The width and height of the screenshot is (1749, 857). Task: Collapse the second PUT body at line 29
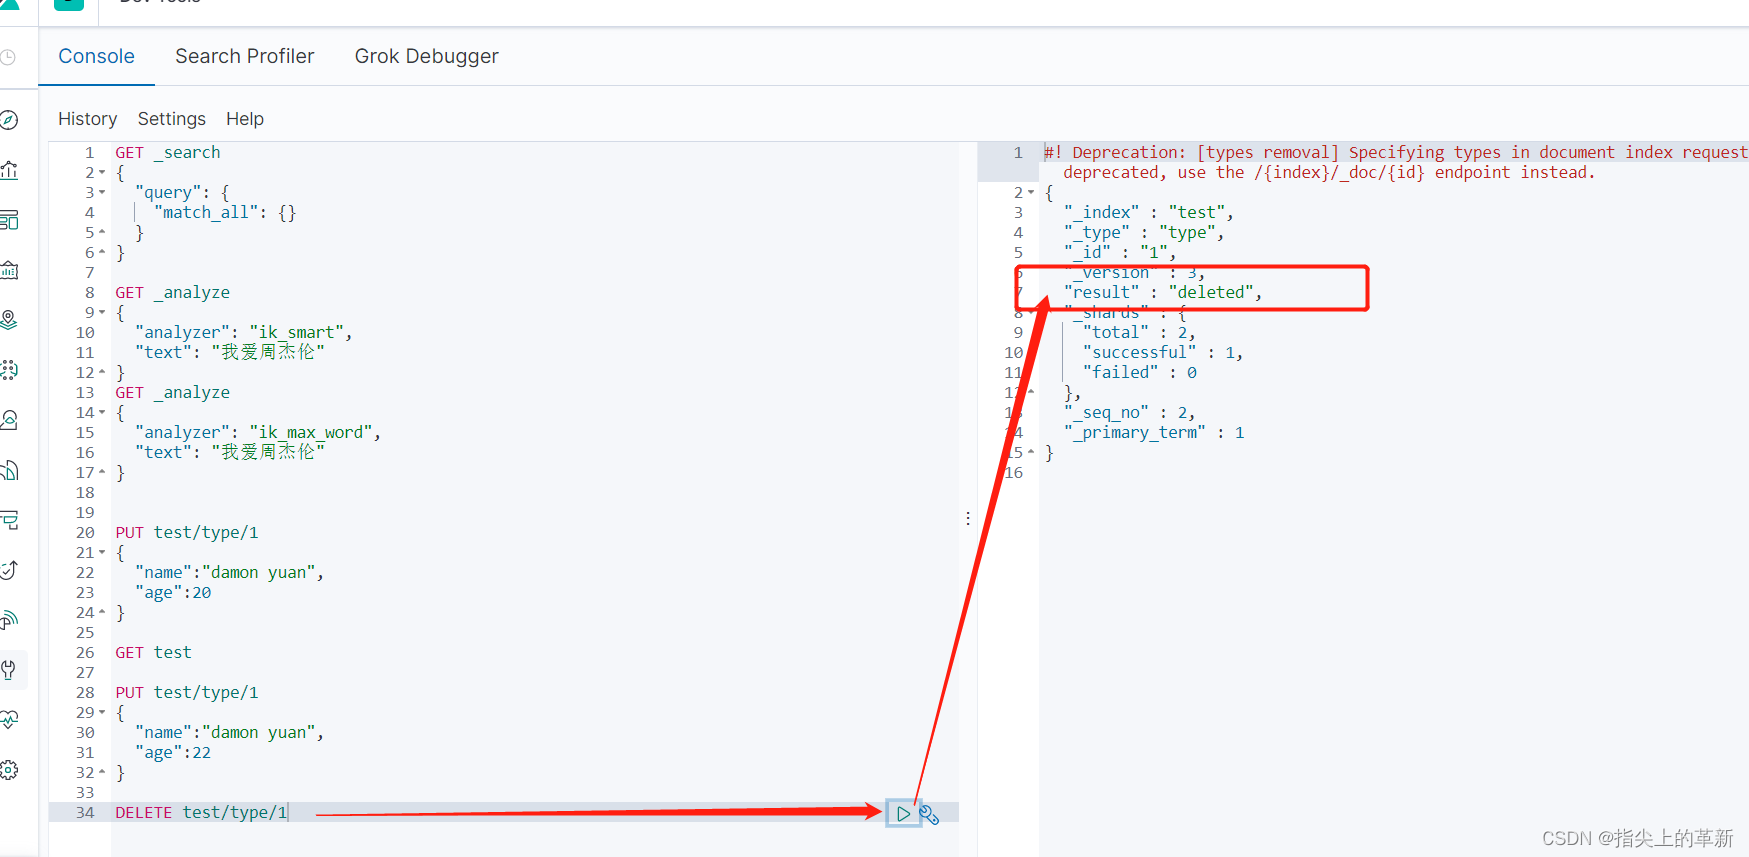[x=102, y=713]
